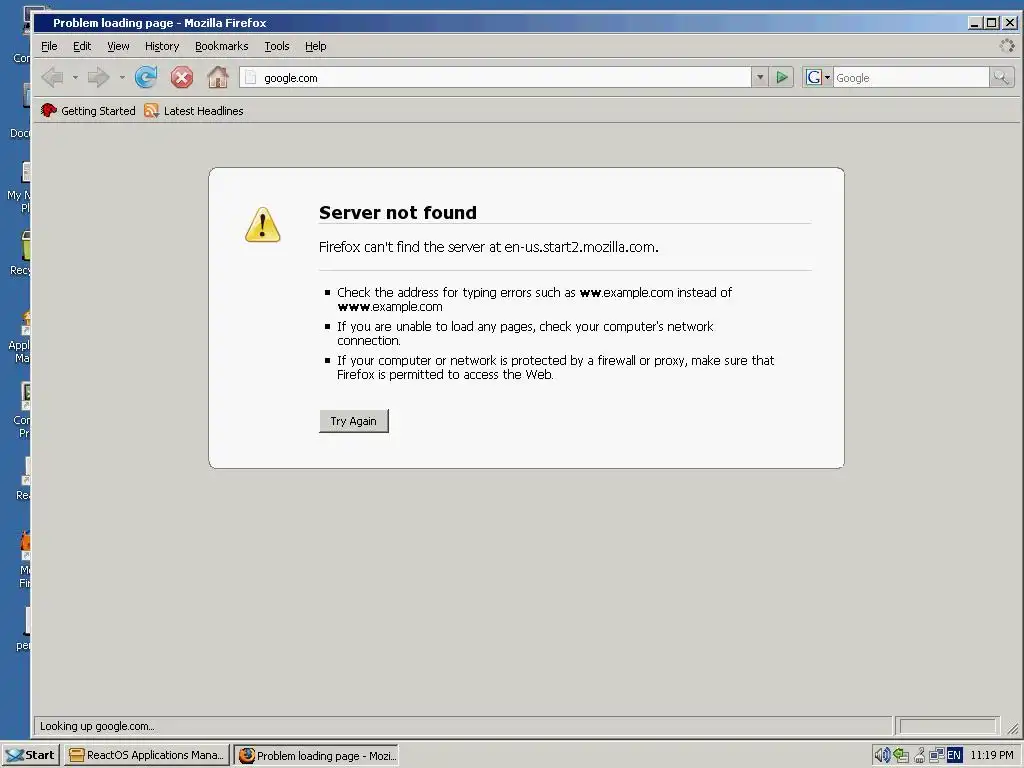Open the Bookmarks menu
The height and width of the screenshot is (768, 1024).
[221, 46]
